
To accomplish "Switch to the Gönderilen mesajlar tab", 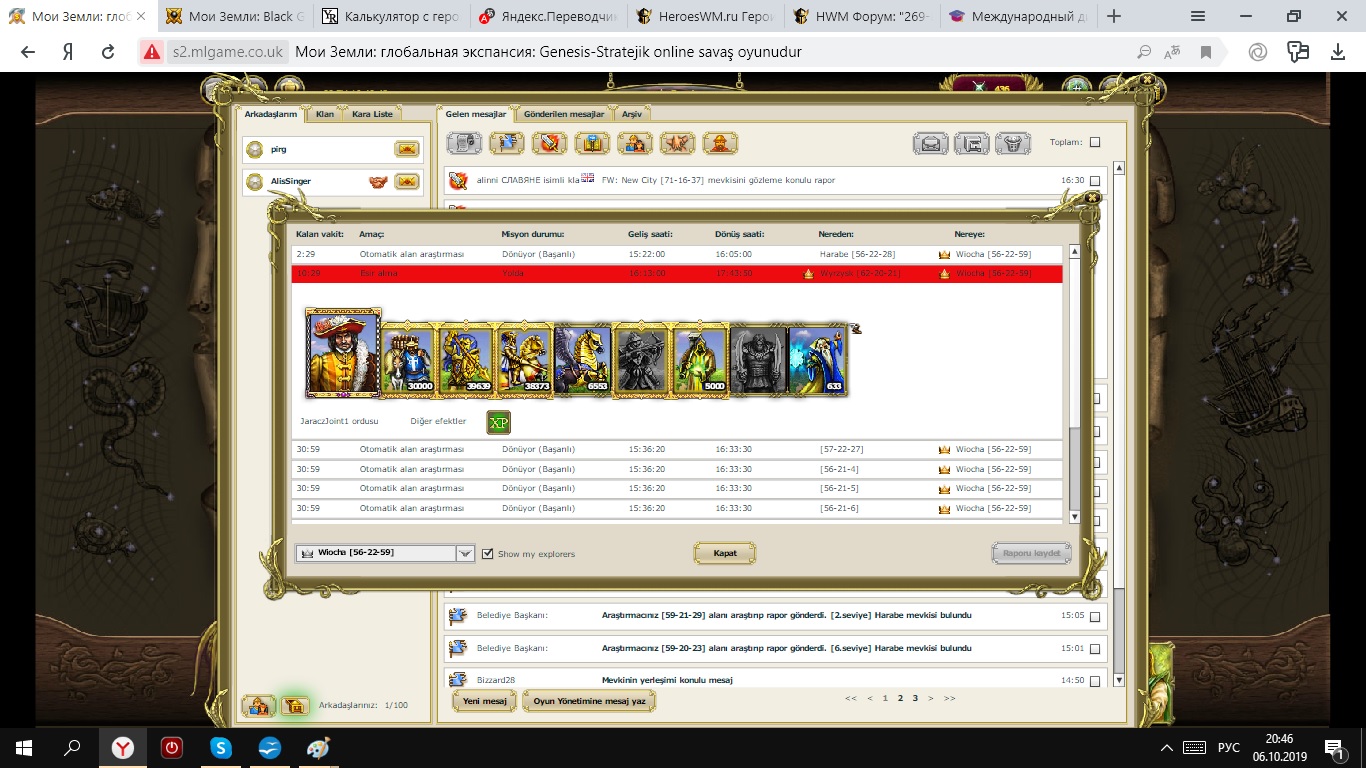I will point(564,114).
